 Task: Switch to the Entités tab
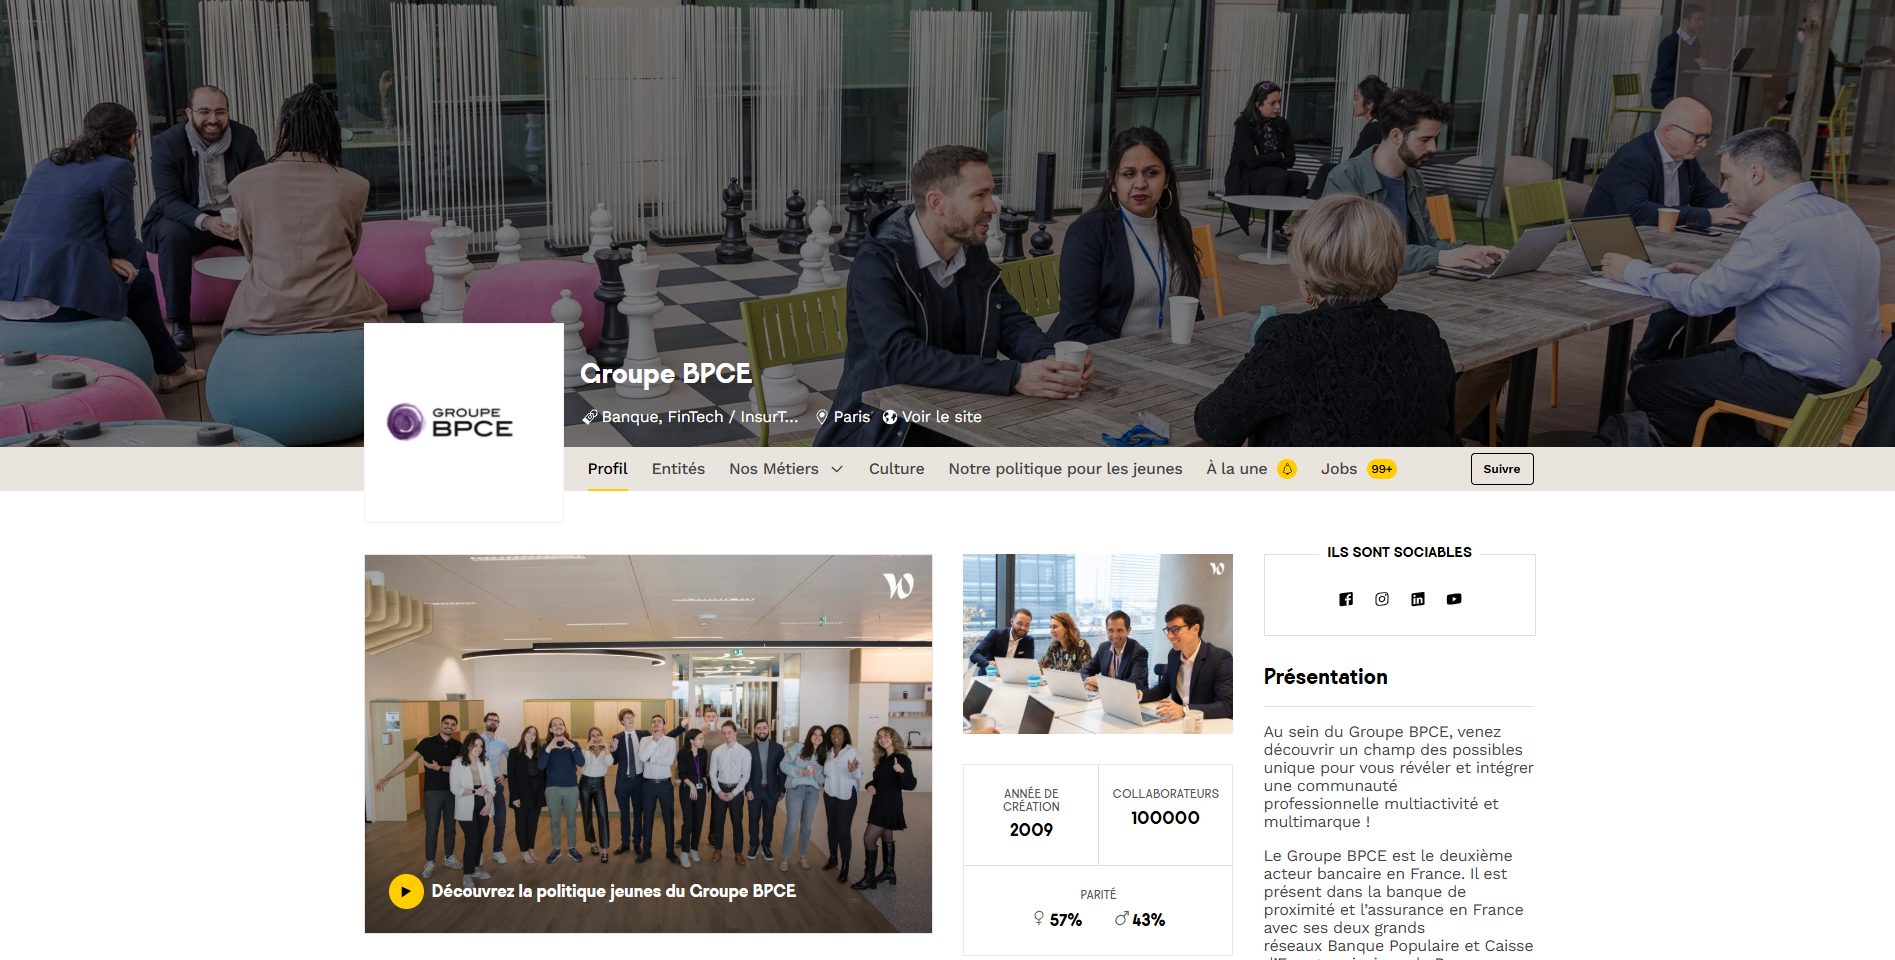[x=678, y=469]
